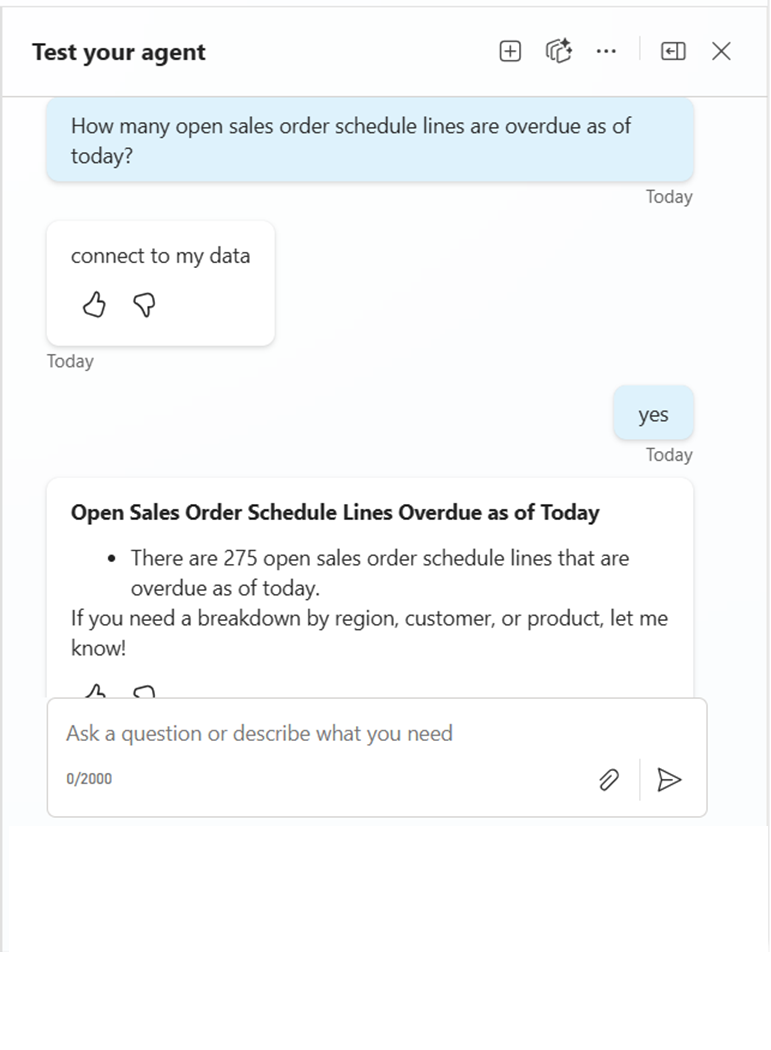Screen dimensions: 771x1050
Task: Start a new chat with plus icon
Action: point(510,51)
